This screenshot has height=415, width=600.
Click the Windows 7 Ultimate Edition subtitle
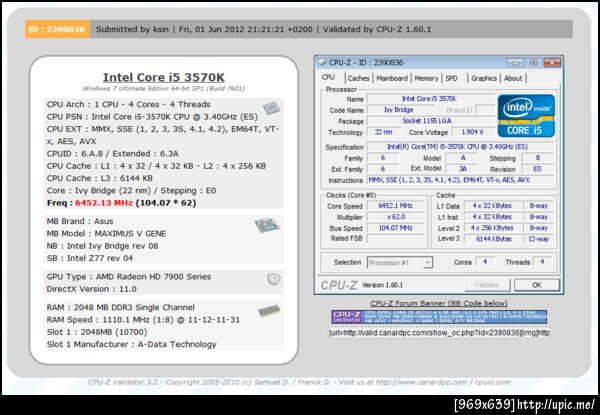pyautogui.click(x=164, y=89)
